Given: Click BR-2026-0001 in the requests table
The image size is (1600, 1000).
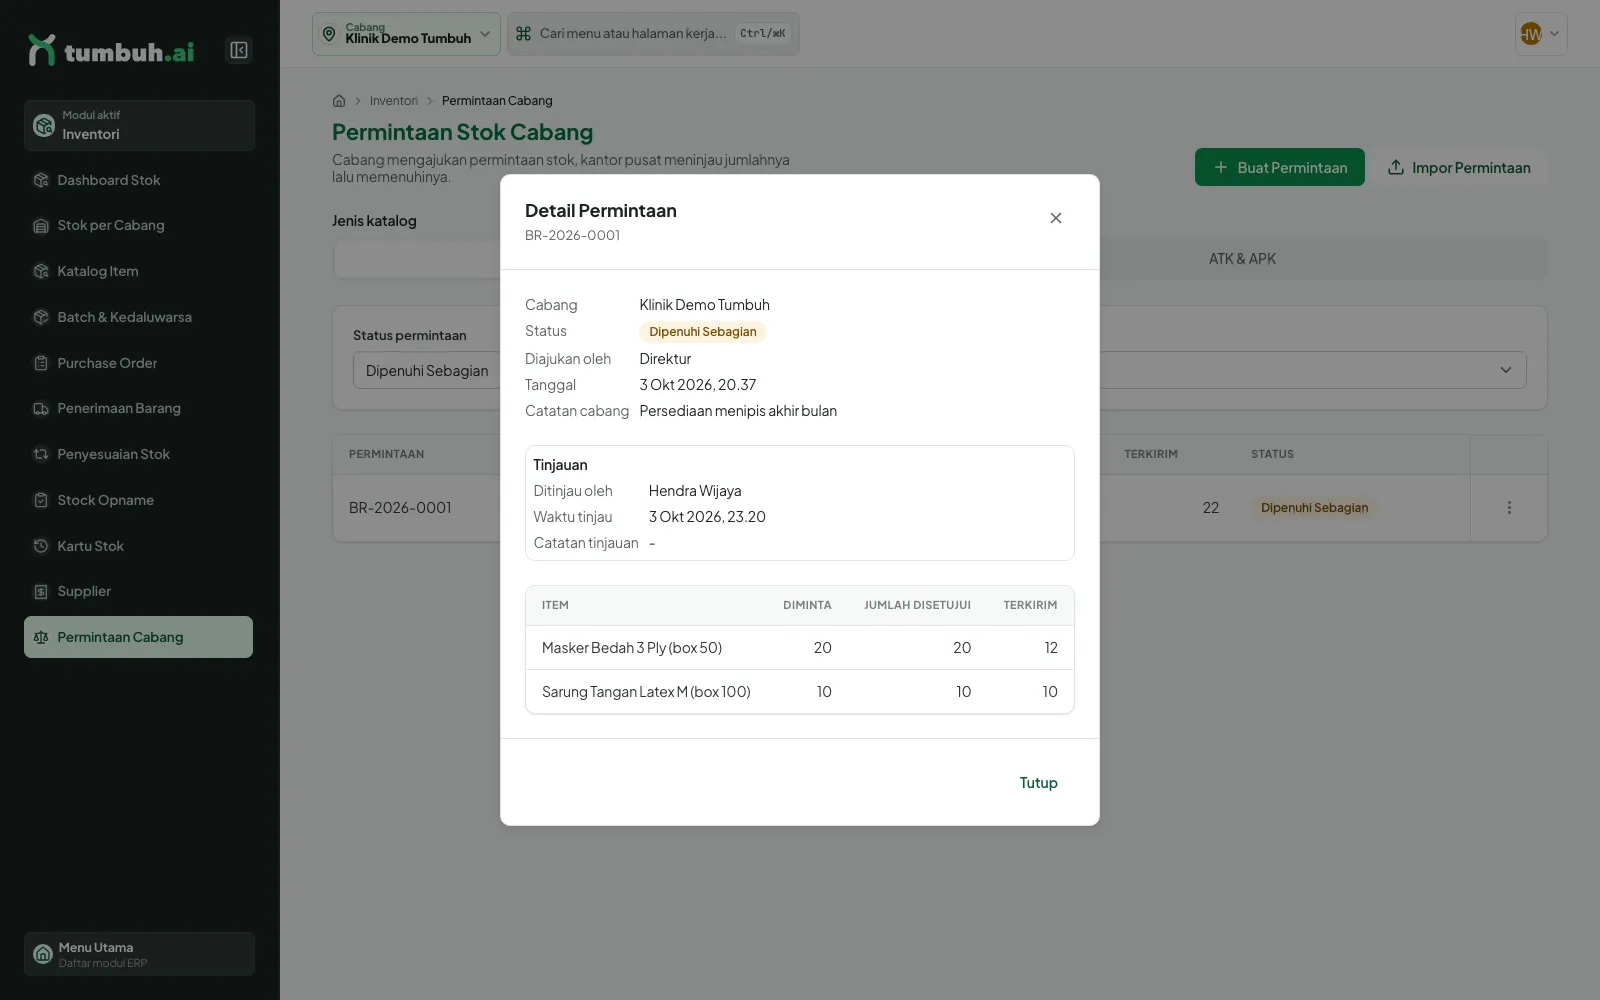Looking at the screenshot, I should coord(400,508).
